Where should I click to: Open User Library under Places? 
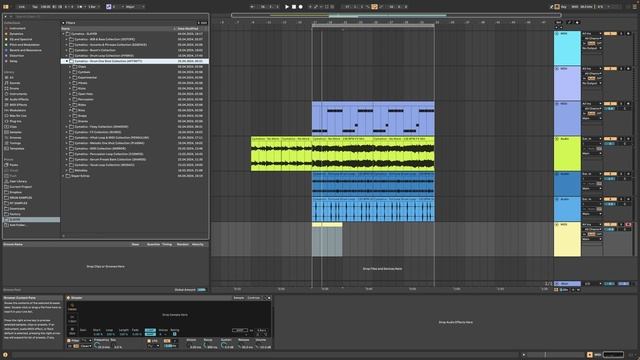18,181
